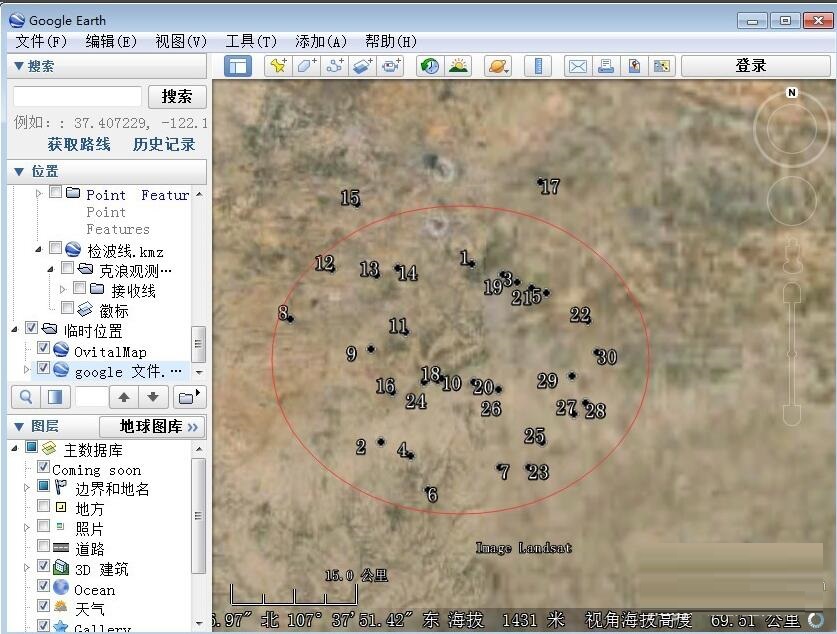Click the 登录 button
The height and width of the screenshot is (634, 837).
(753, 65)
